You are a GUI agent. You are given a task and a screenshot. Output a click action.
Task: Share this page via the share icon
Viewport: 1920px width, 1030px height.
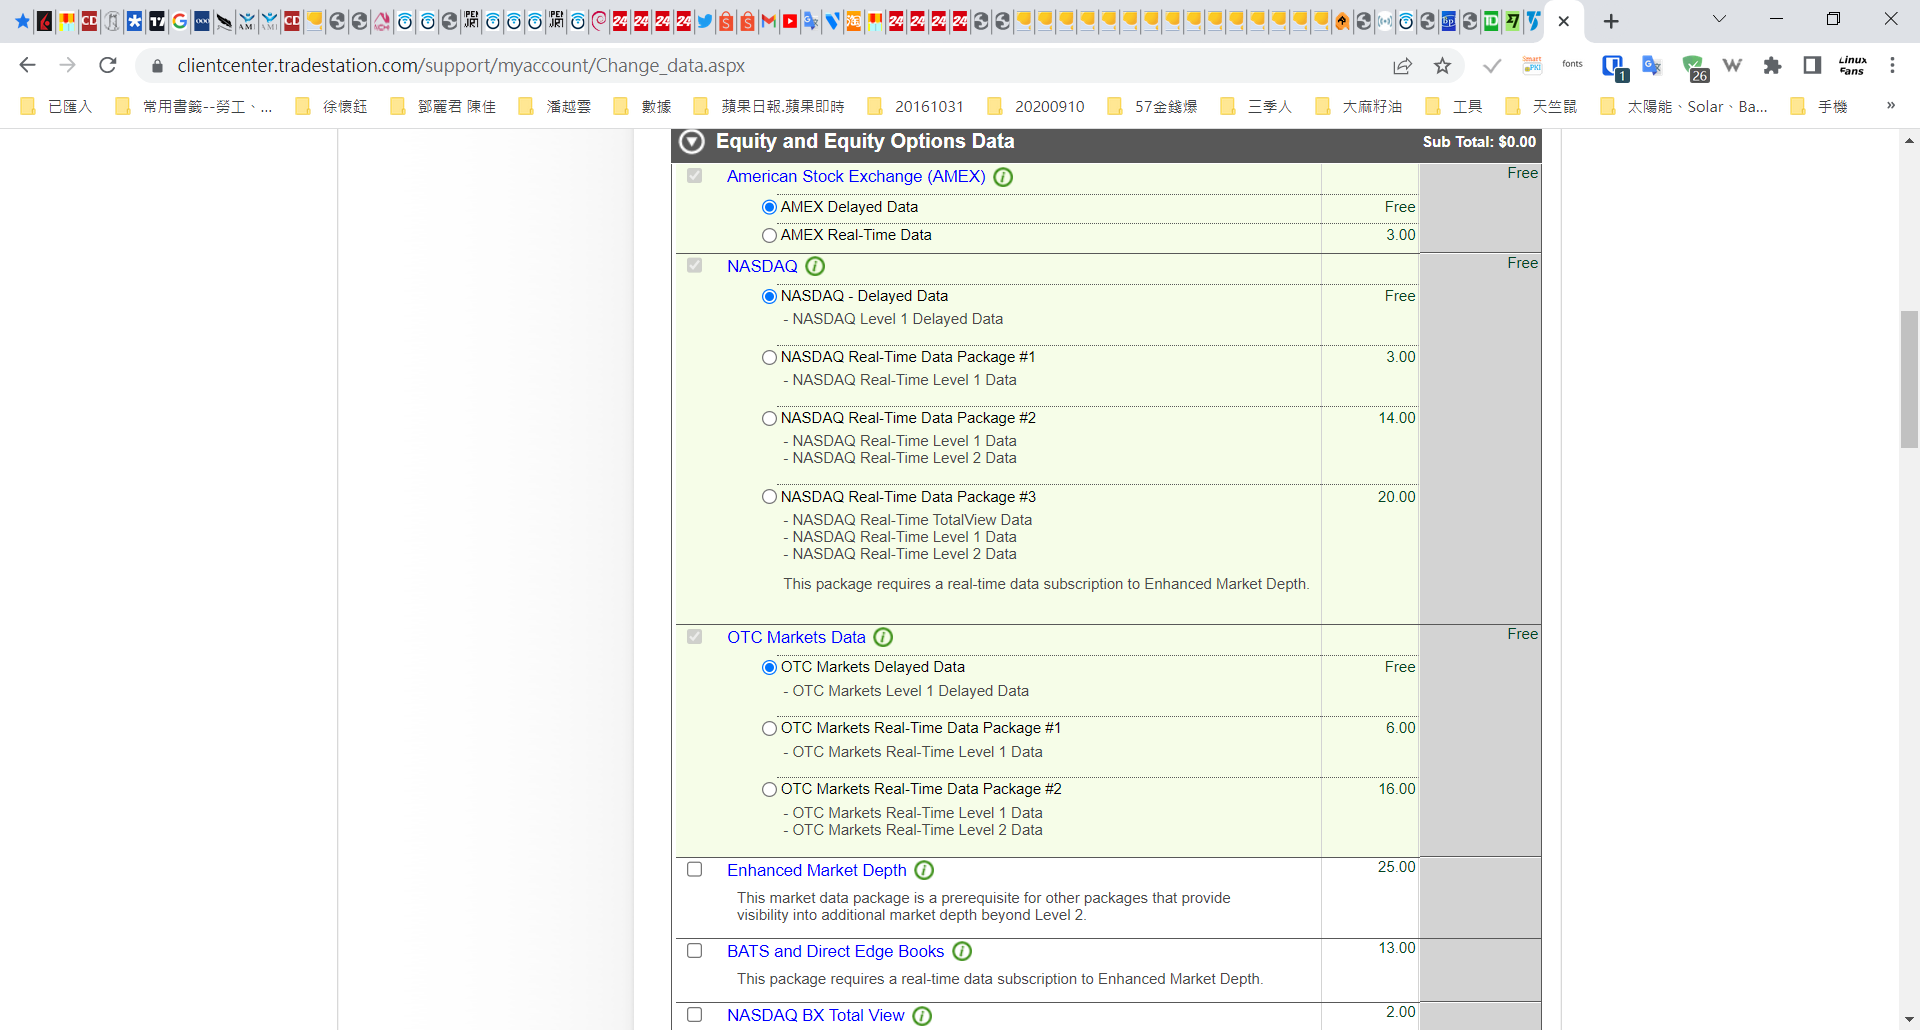click(x=1402, y=65)
